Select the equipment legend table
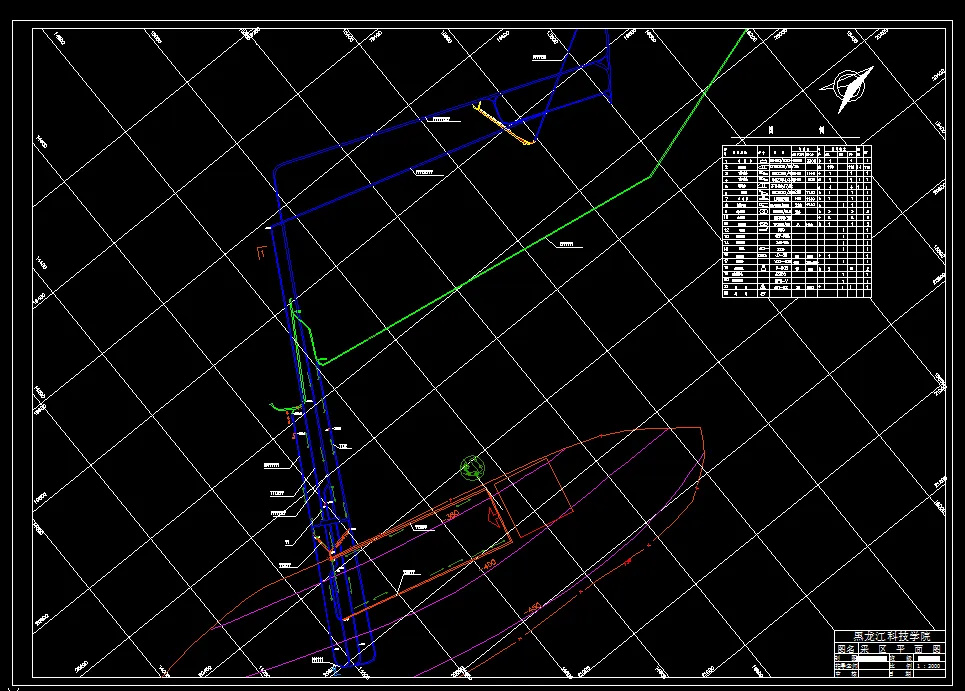Viewport: 965px width, 691px height. point(797,222)
